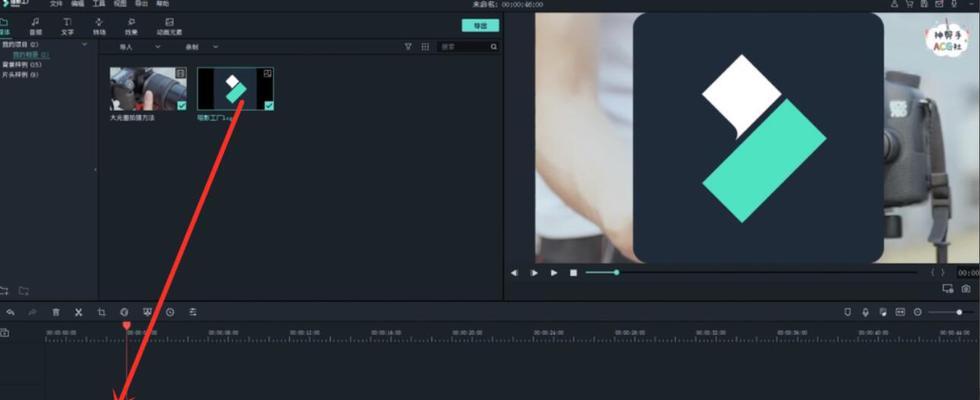Open the File (文件) menu
The height and width of the screenshot is (400, 980).
(56, 4)
